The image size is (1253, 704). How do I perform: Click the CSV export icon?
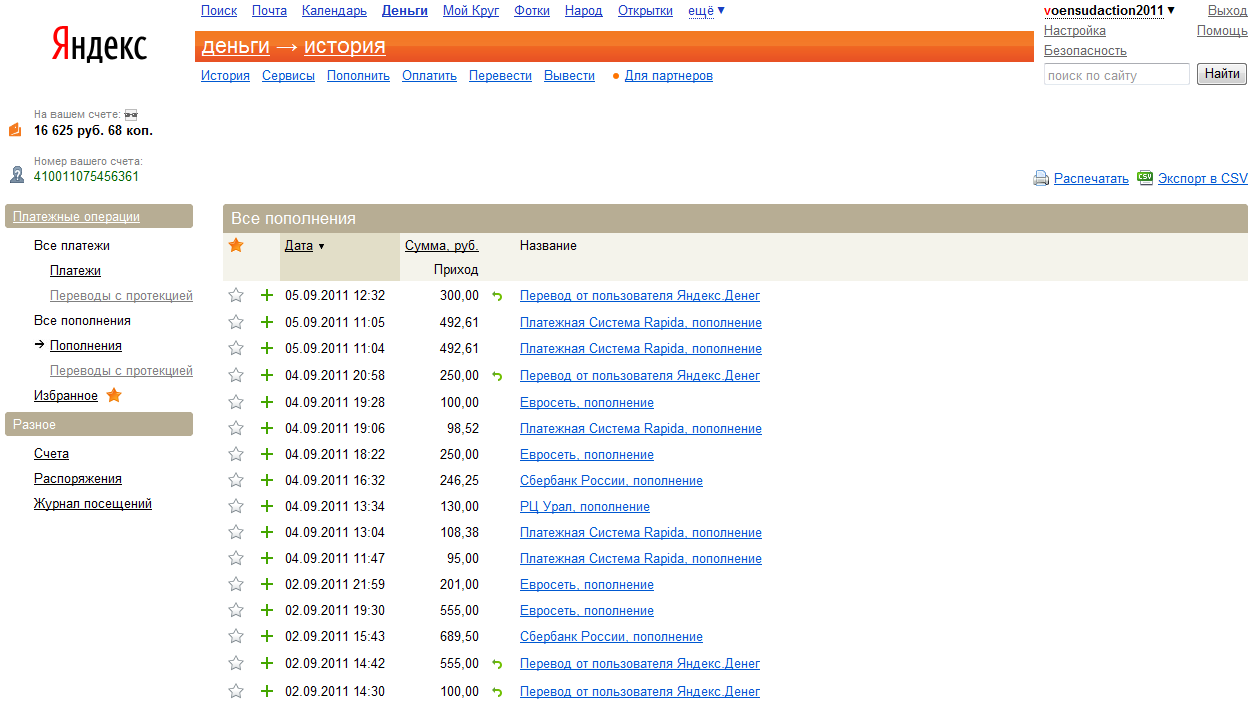point(1145,177)
